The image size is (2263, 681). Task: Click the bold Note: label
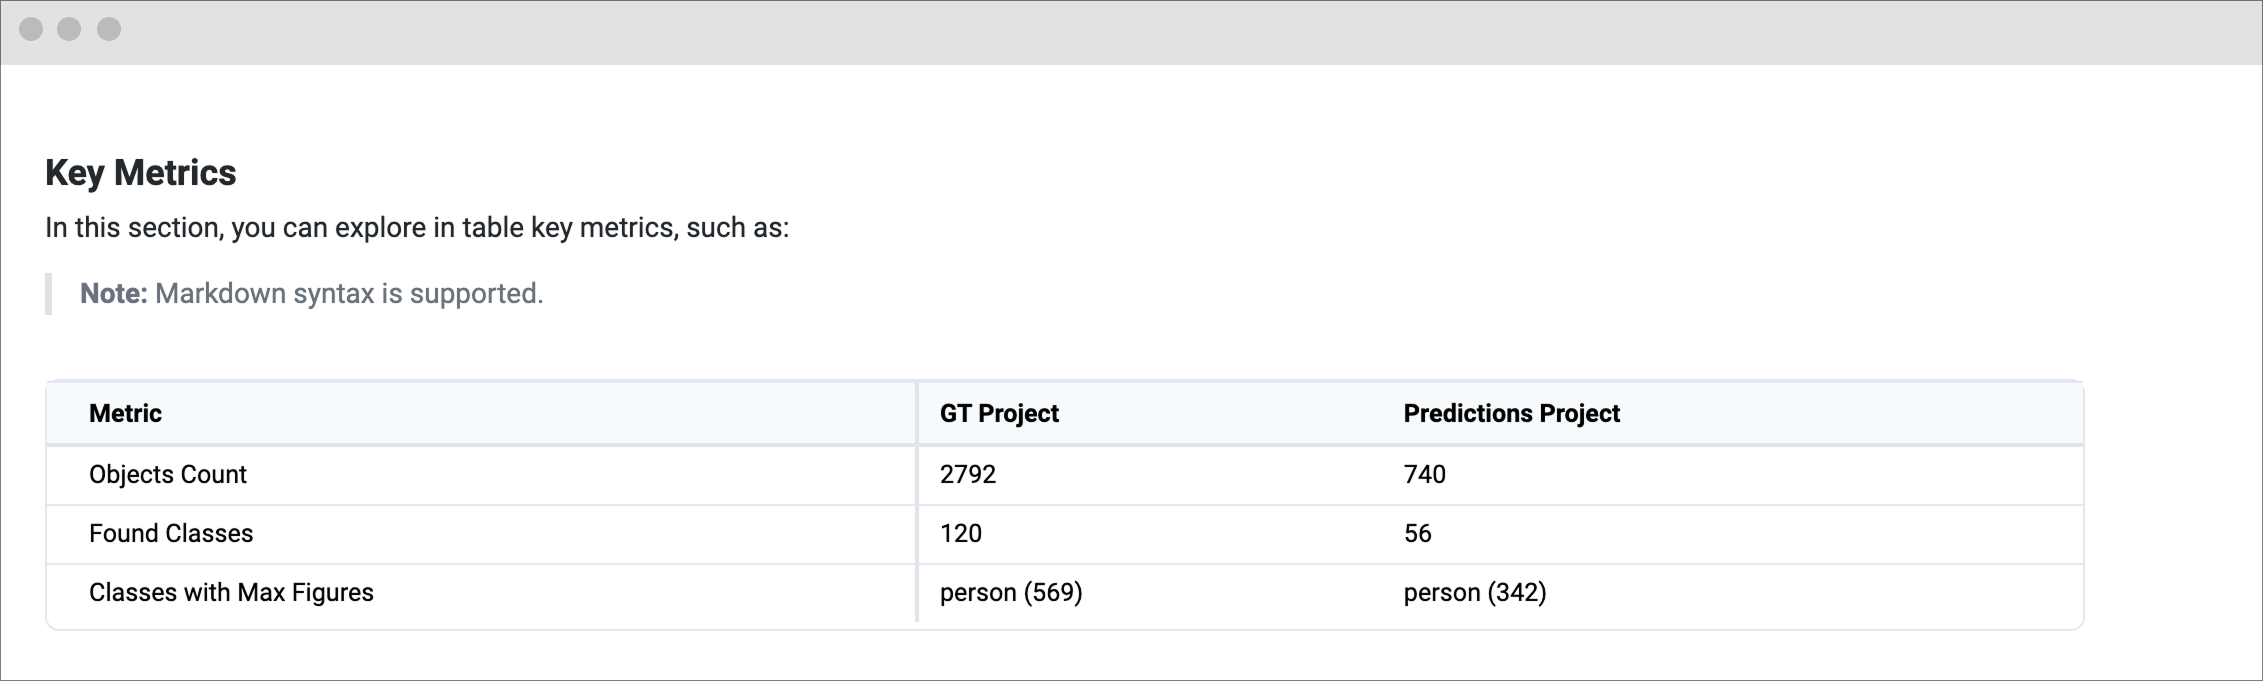pos(114,293)
